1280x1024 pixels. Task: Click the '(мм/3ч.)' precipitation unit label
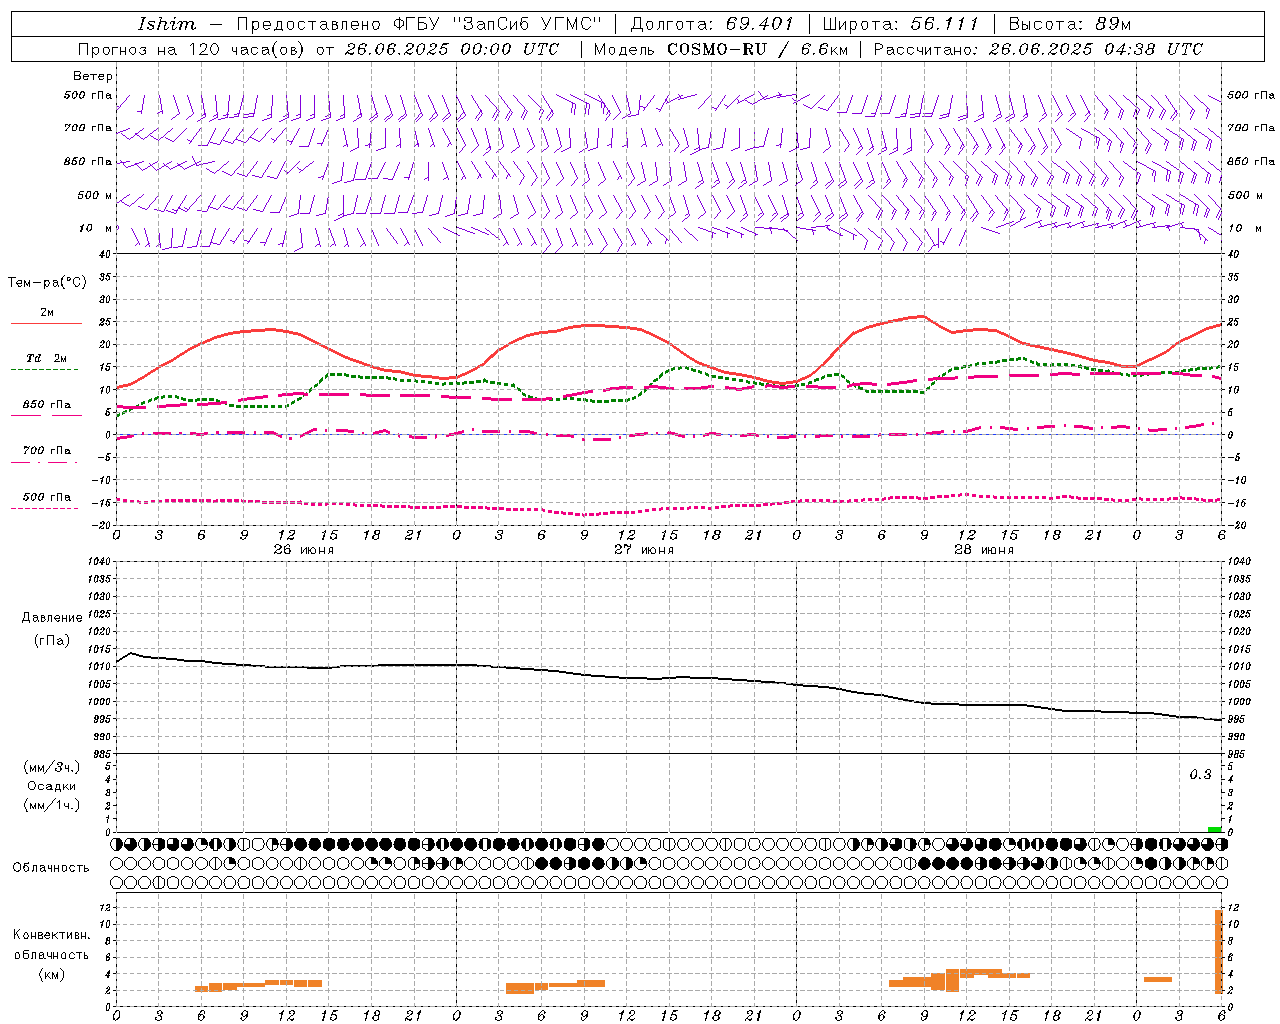[x=52, y=767]
